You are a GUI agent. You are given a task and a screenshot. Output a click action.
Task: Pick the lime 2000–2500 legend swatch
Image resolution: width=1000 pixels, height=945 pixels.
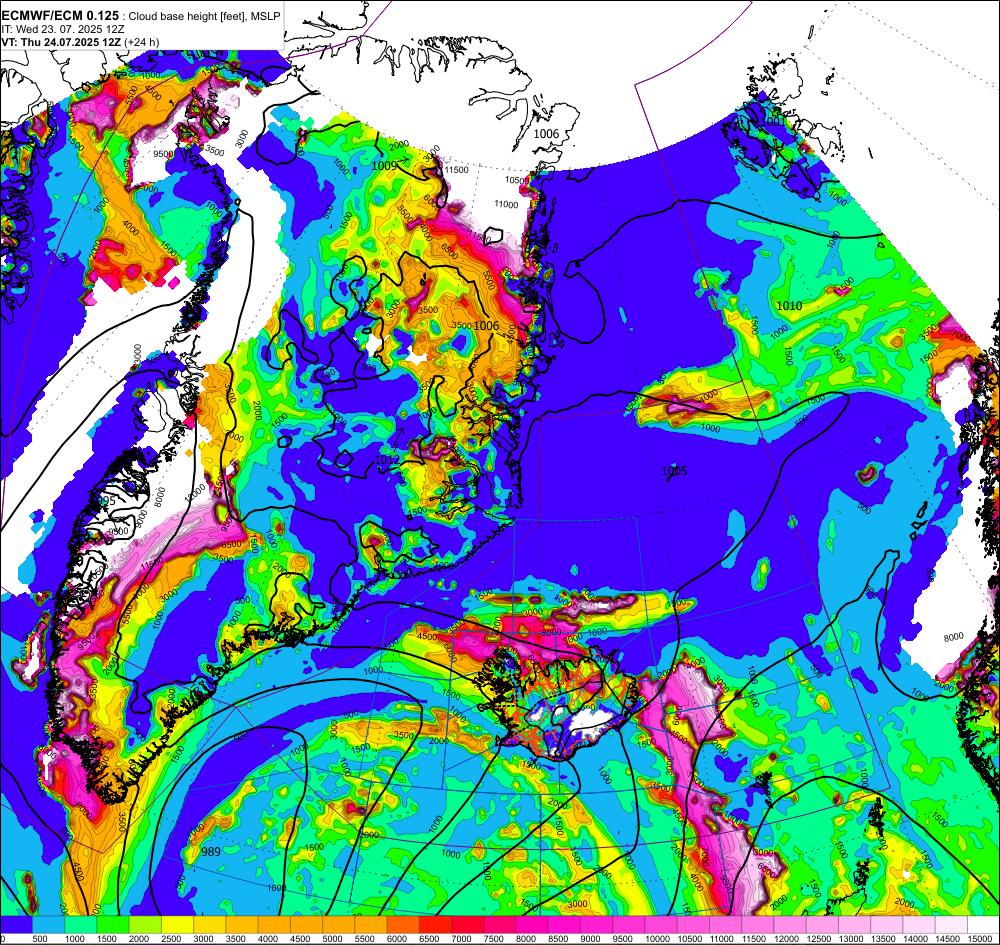tap(146, 925)
